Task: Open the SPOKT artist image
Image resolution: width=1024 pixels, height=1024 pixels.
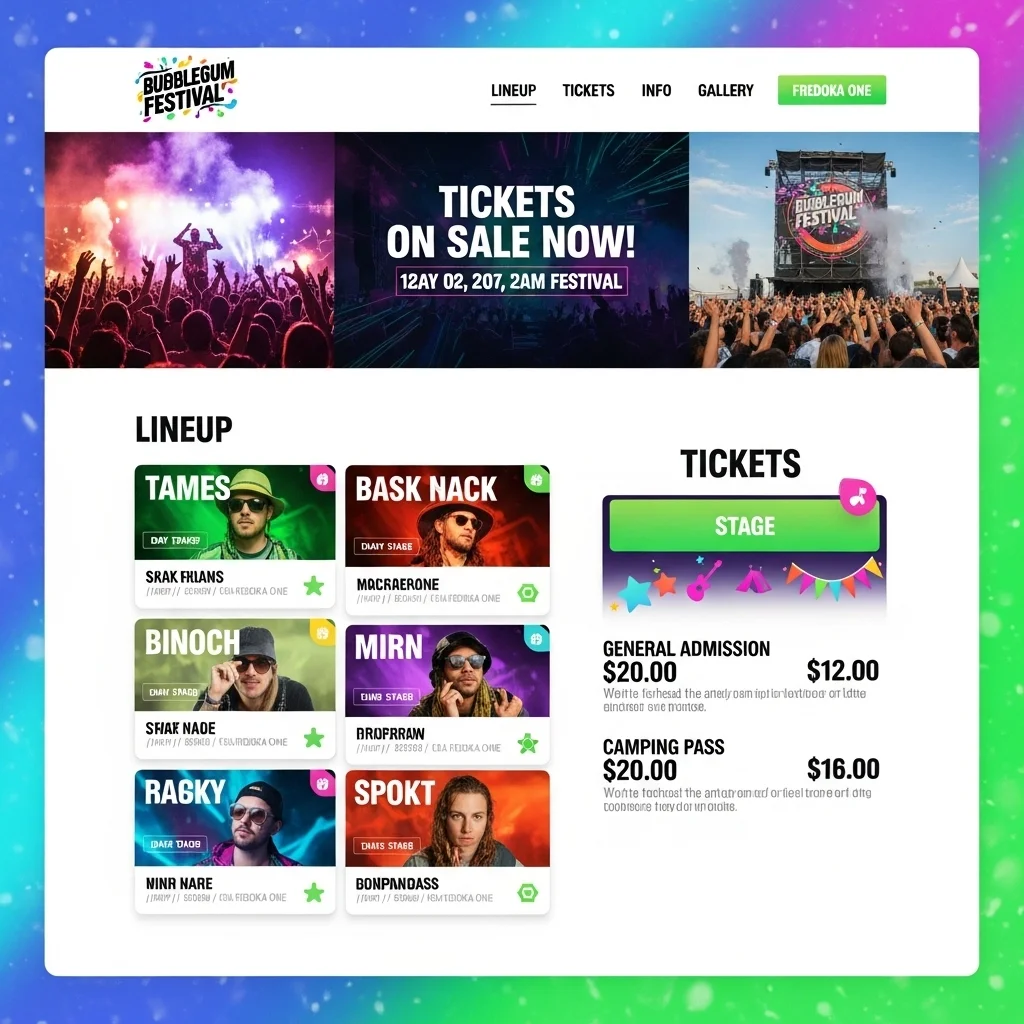Action: [x=447, y=818]
